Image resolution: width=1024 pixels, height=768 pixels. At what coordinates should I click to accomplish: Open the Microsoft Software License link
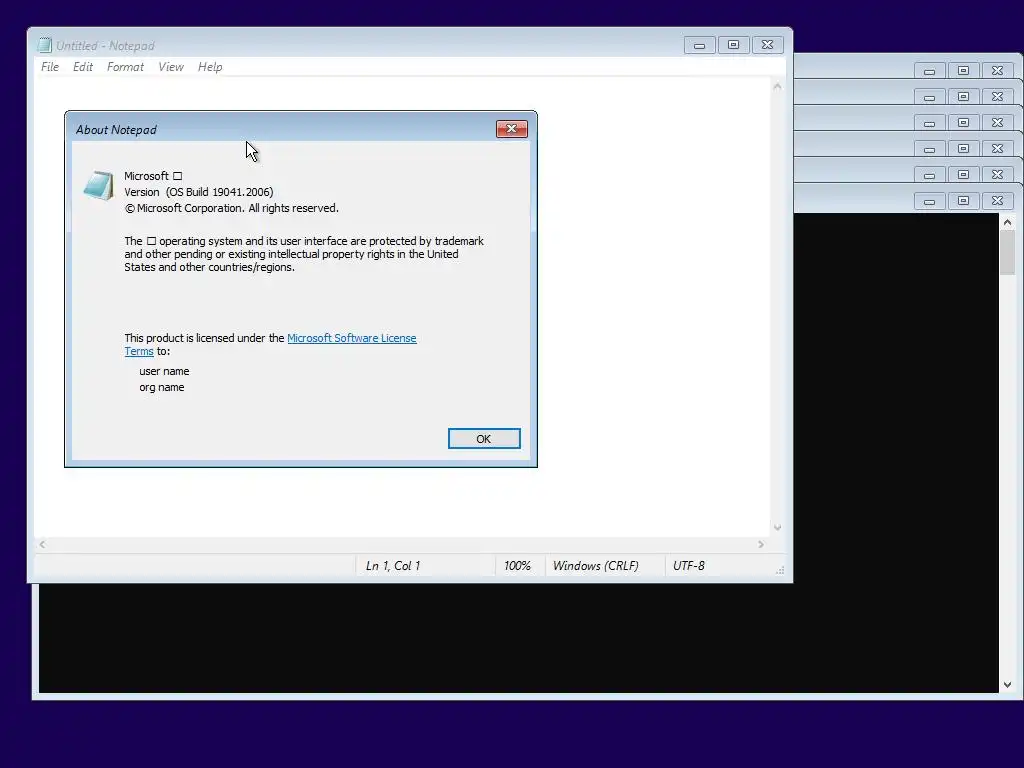(351, 338)
